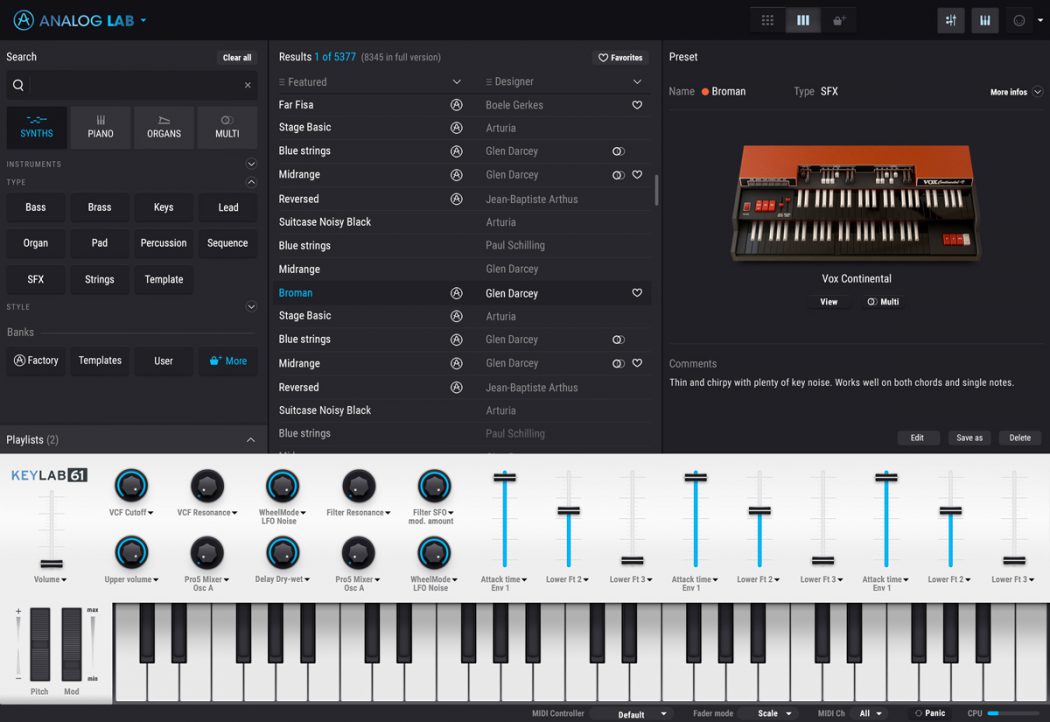Delete the current preset

pyautogui.click(x=1020, y=438)
